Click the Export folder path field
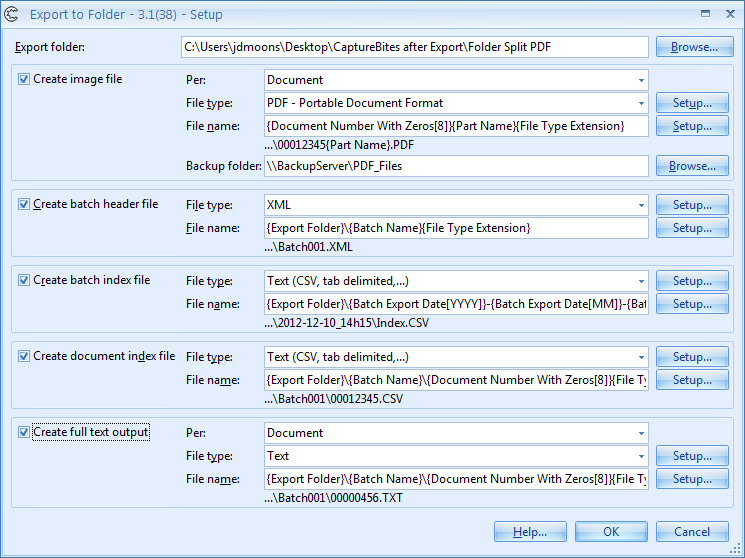Viewport: 745px width, 558px height. tap(415, 47)
